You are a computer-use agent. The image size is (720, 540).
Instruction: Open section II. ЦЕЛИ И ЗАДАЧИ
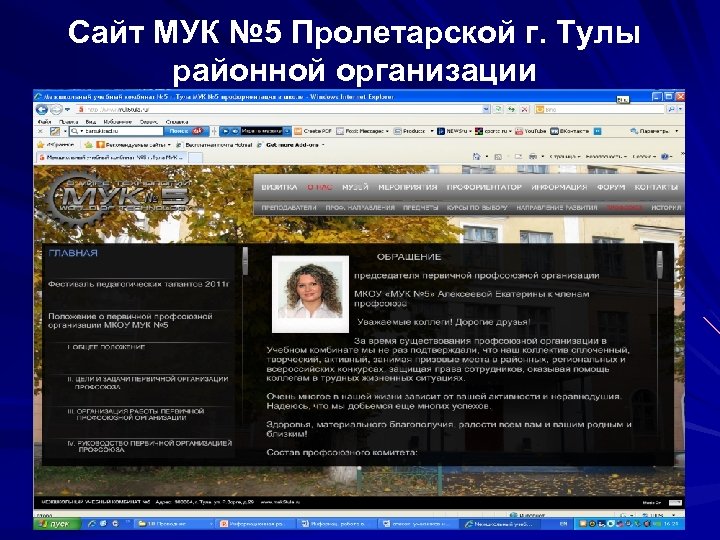coord(148,382)
